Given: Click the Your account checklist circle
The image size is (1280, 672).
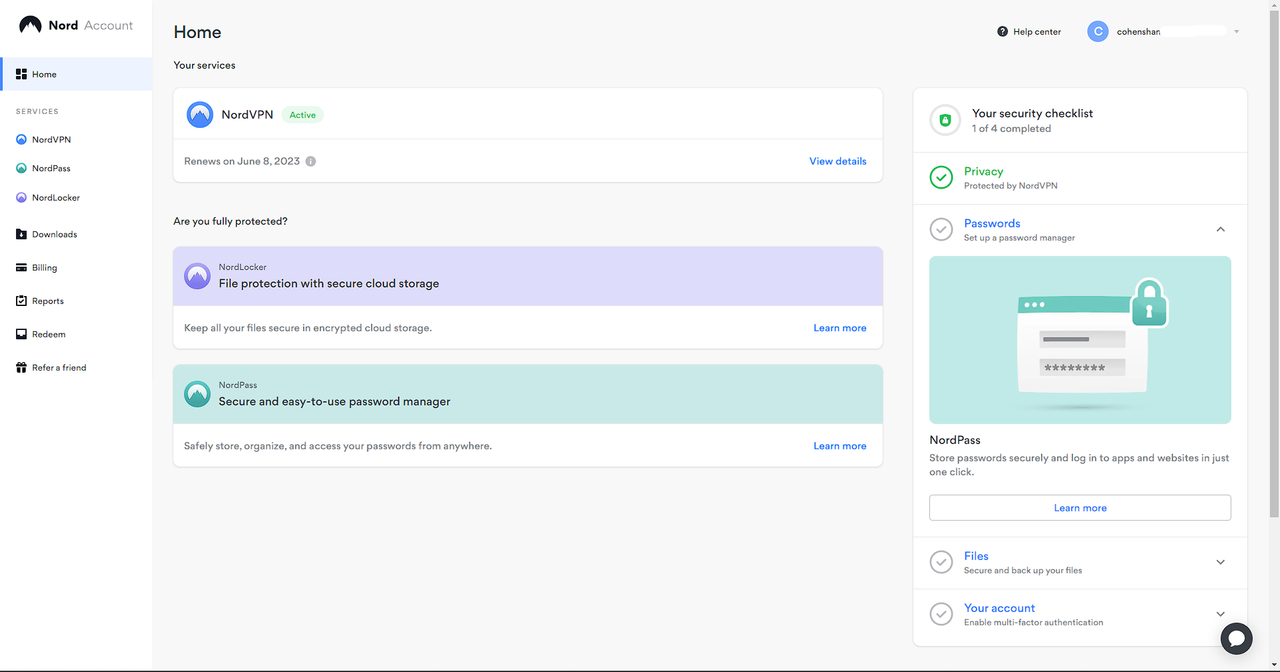Looking at the screenshot, I should click(941, 614).
